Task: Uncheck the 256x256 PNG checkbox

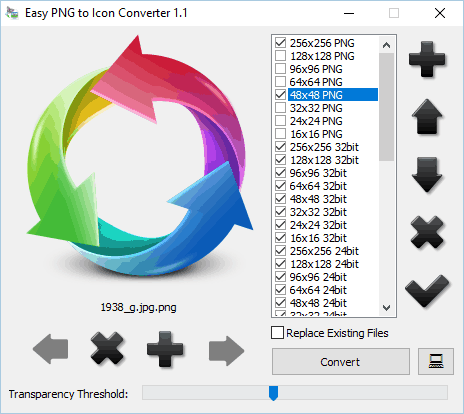Action: click(281, 43)
